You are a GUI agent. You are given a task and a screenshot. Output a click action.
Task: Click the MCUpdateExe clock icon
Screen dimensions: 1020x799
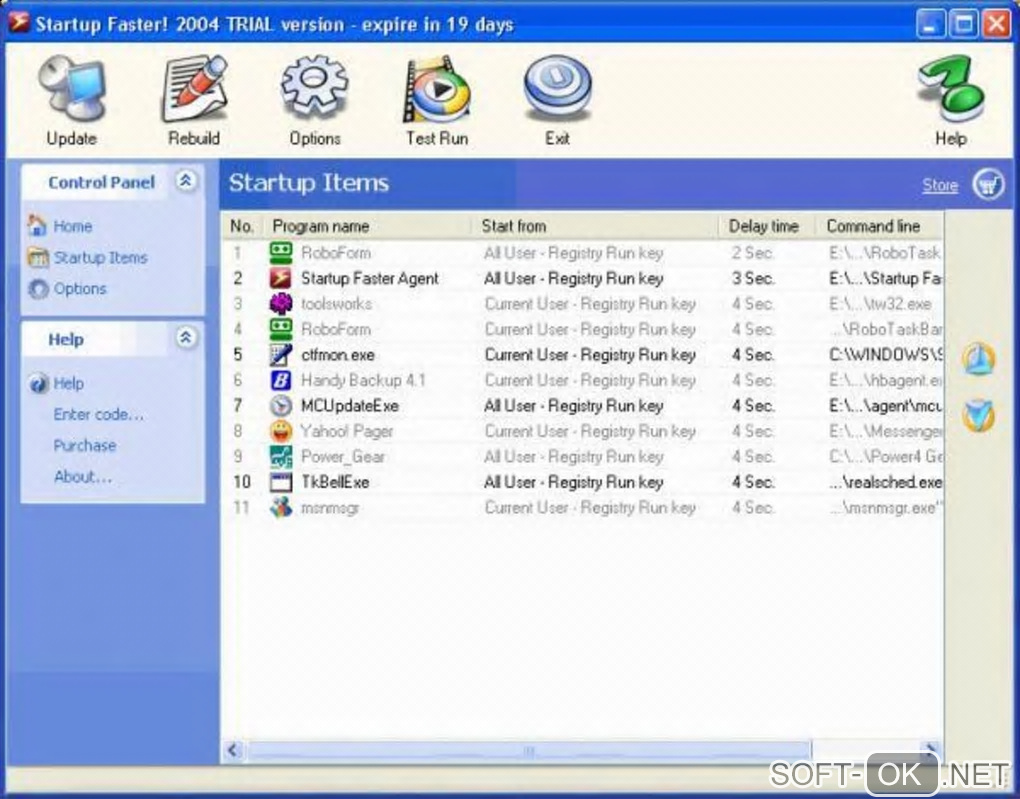280,406
